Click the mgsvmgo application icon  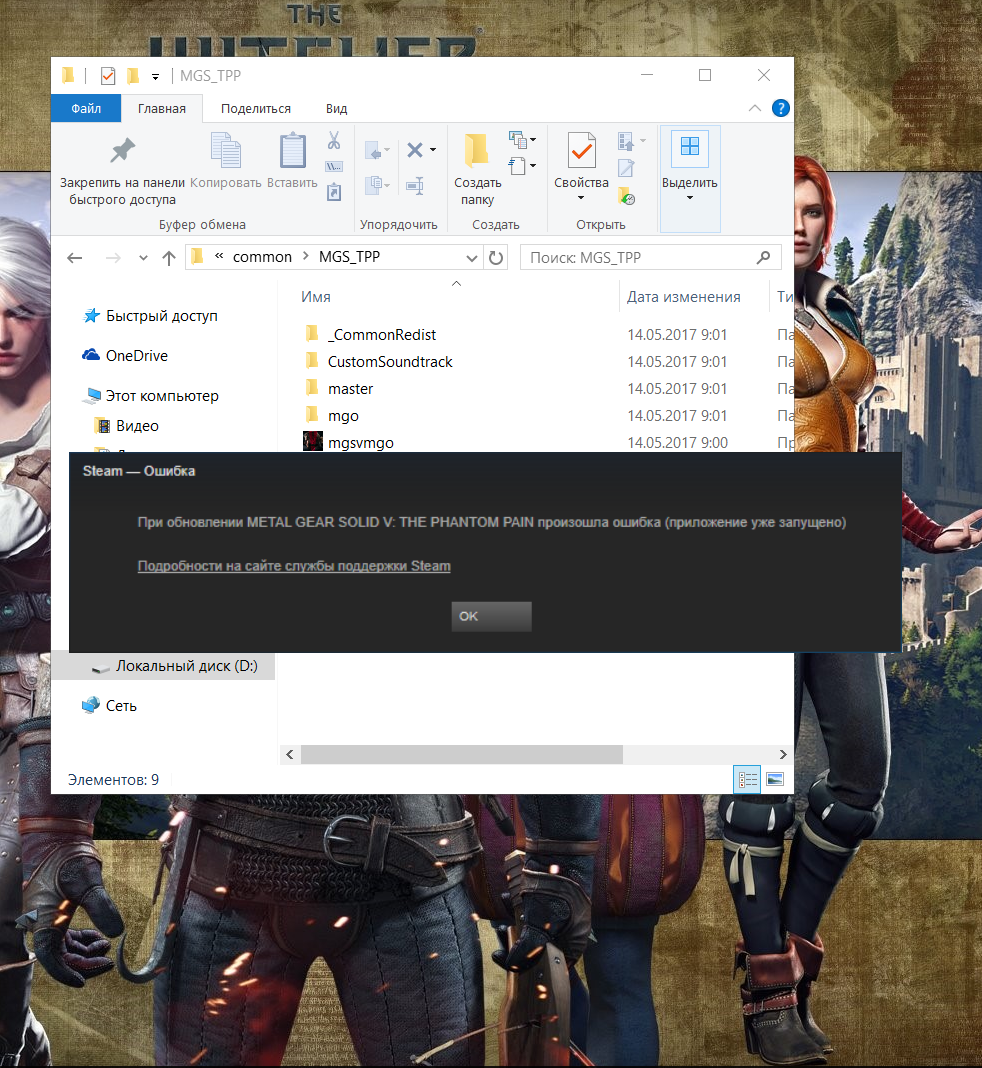coord(313,441)
